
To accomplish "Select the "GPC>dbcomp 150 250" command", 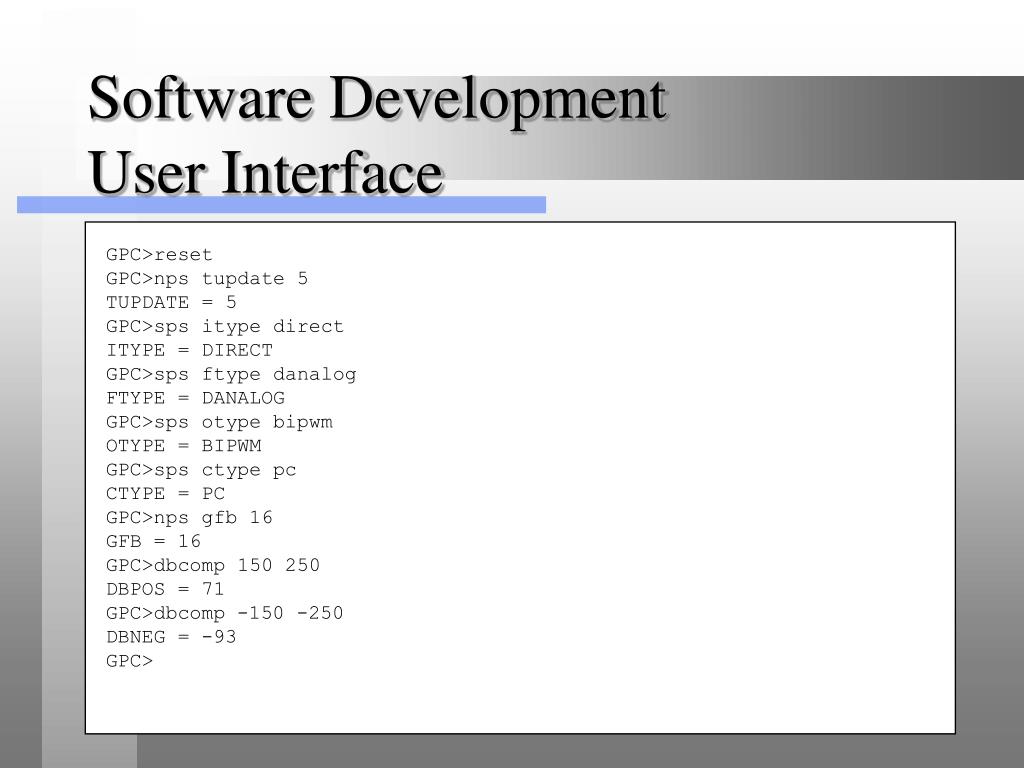I will tap(213, 566).
